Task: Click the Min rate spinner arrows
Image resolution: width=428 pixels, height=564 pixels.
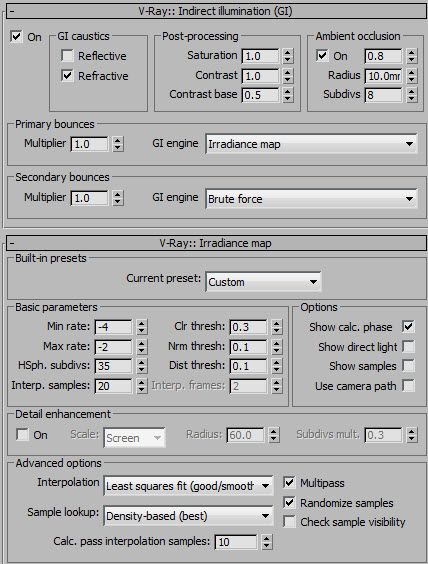Action: 142,327
